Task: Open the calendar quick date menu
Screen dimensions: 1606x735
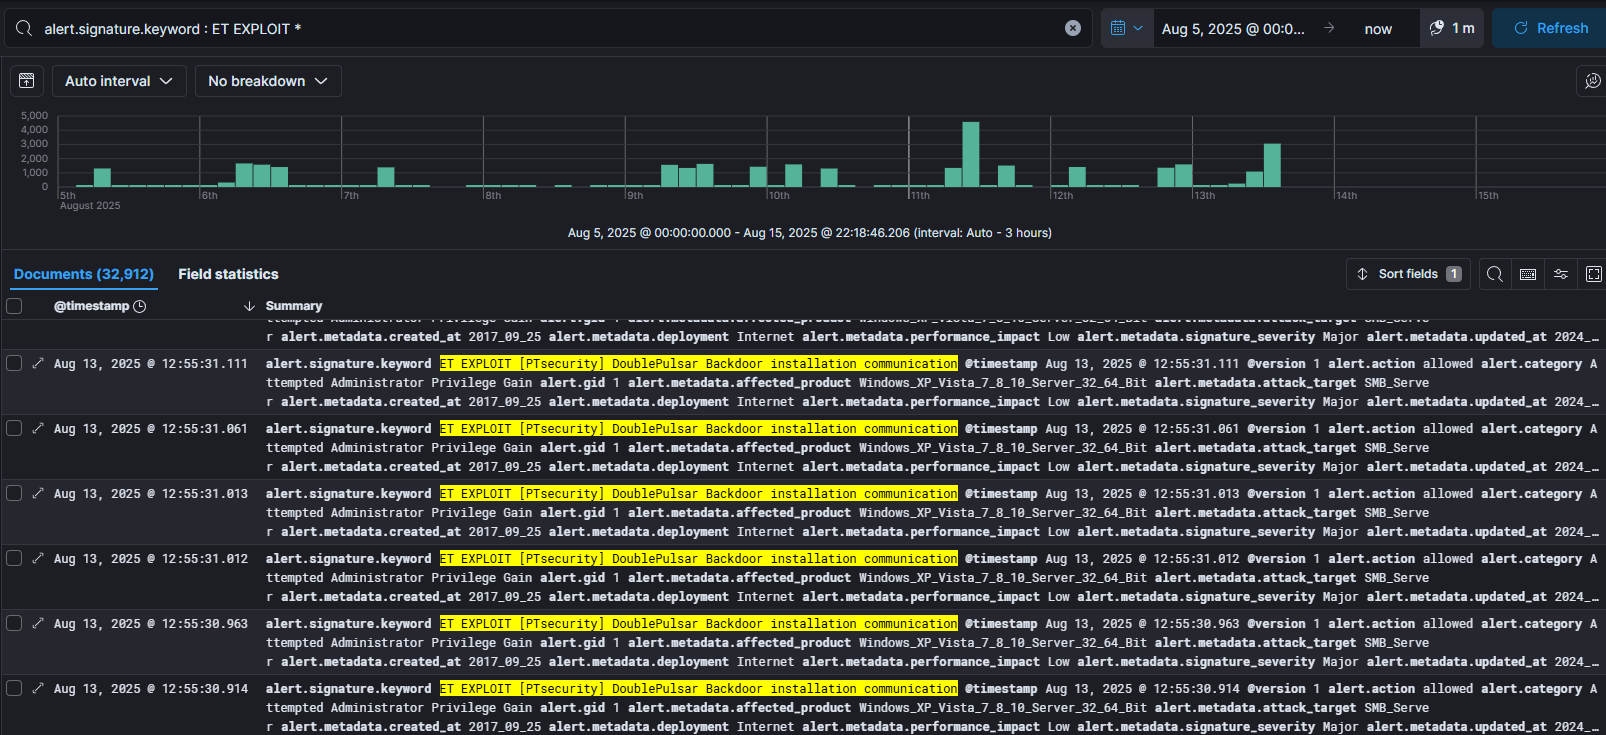Action: click(x=1127, y=28)
